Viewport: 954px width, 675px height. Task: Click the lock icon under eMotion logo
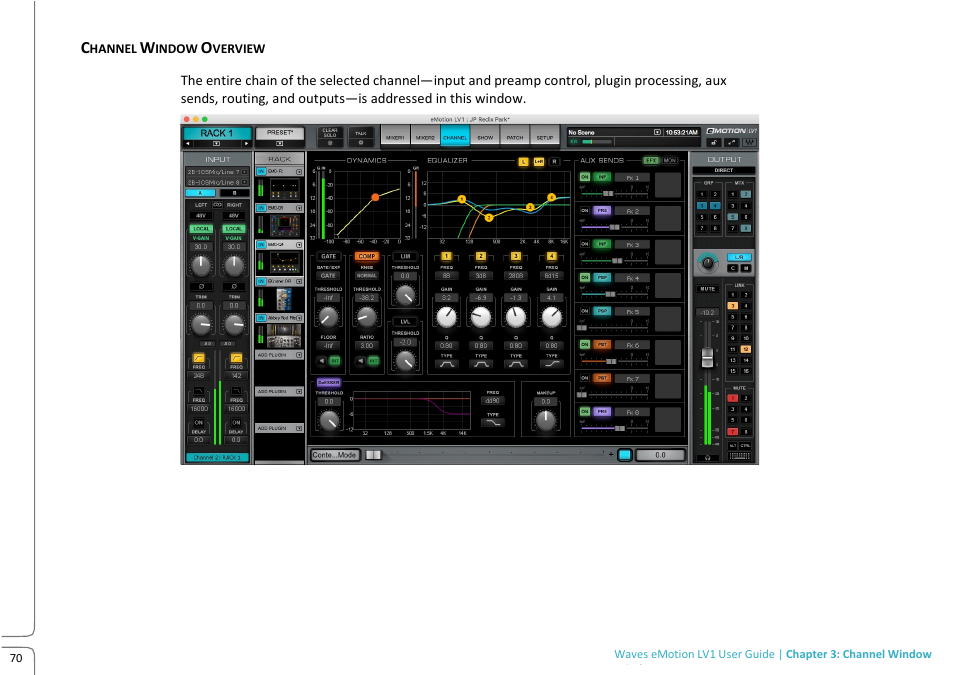pyautogui.click(x=714, y=142)
